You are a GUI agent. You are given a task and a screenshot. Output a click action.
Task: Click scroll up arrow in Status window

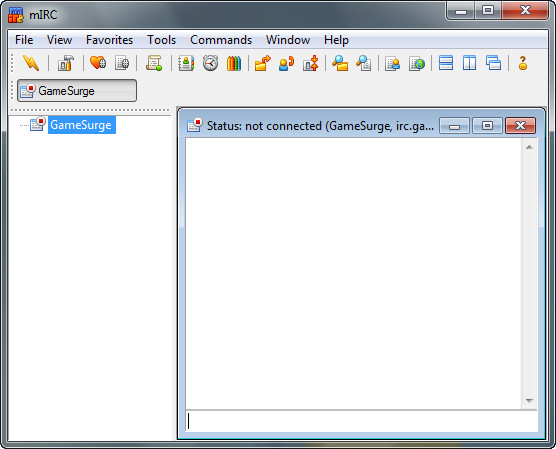(529, 147)
